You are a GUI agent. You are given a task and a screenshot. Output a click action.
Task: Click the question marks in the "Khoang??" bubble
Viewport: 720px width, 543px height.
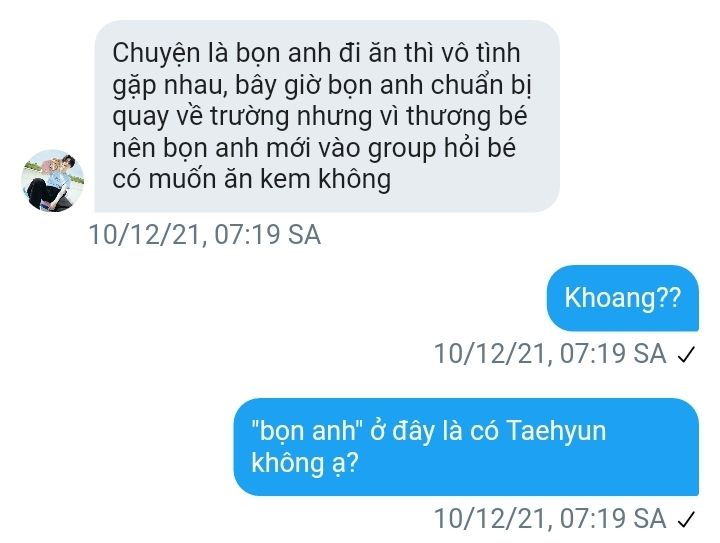pos(669,297)
